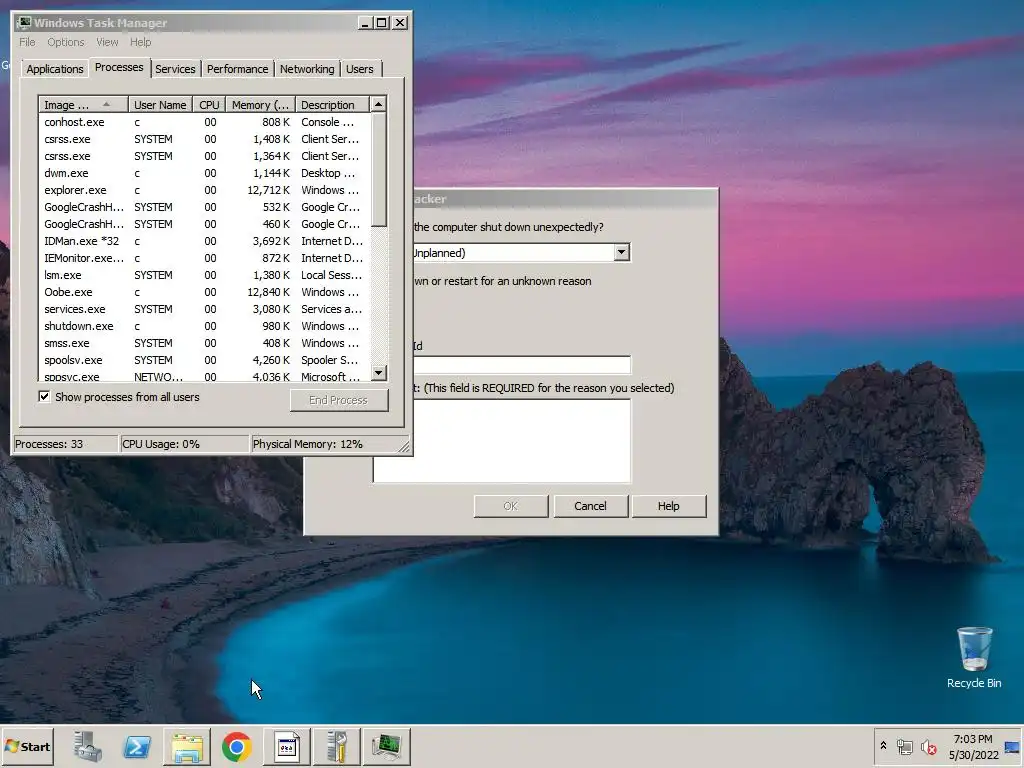Click the process list scroll up arrow
Viewport: 1024px width, 768px height.
378,104
